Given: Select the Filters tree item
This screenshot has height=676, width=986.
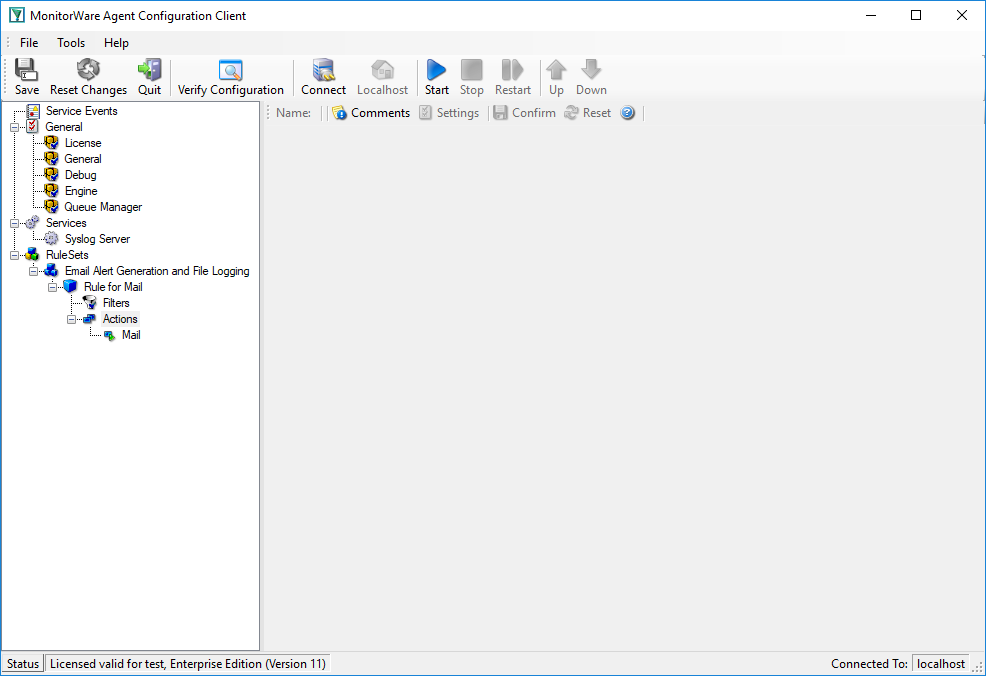Looking at the screenshot, I should (116, 302).
